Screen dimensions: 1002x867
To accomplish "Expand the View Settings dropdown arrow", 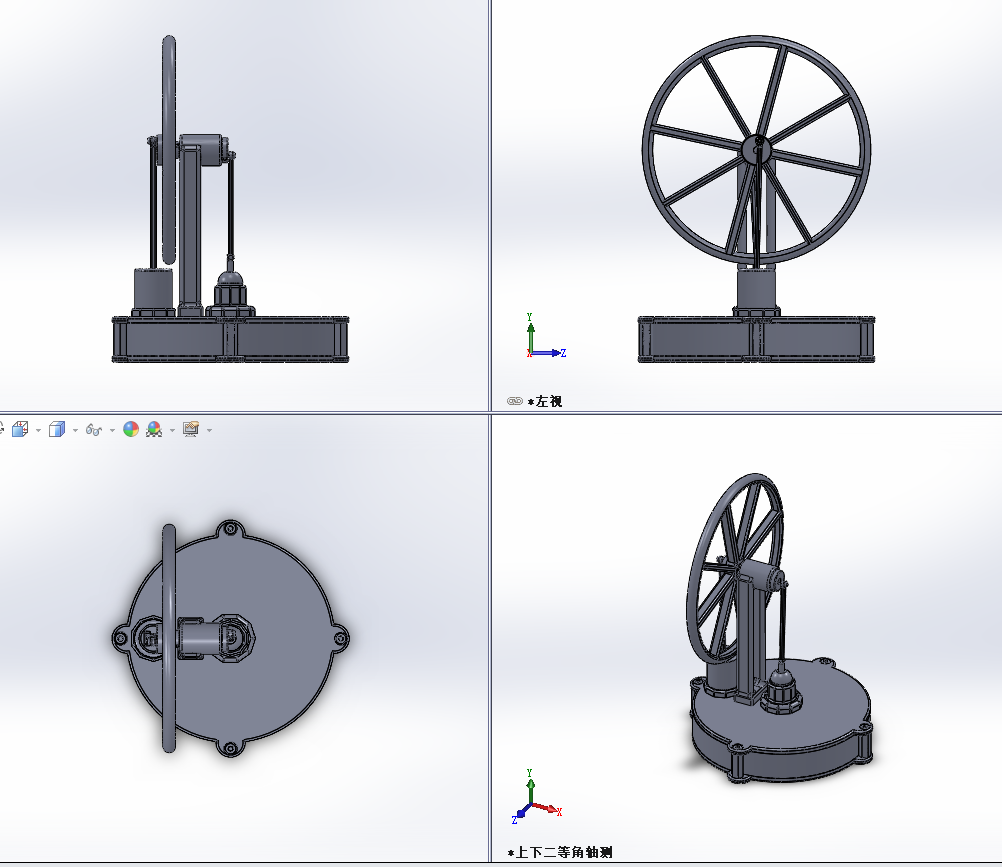I will point(210,431).
